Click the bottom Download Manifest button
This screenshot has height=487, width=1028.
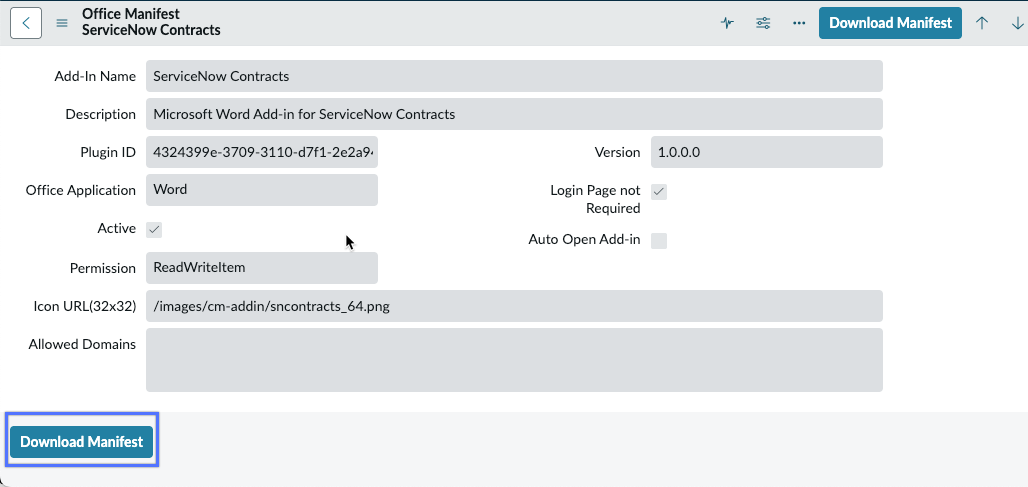(81, 442)
